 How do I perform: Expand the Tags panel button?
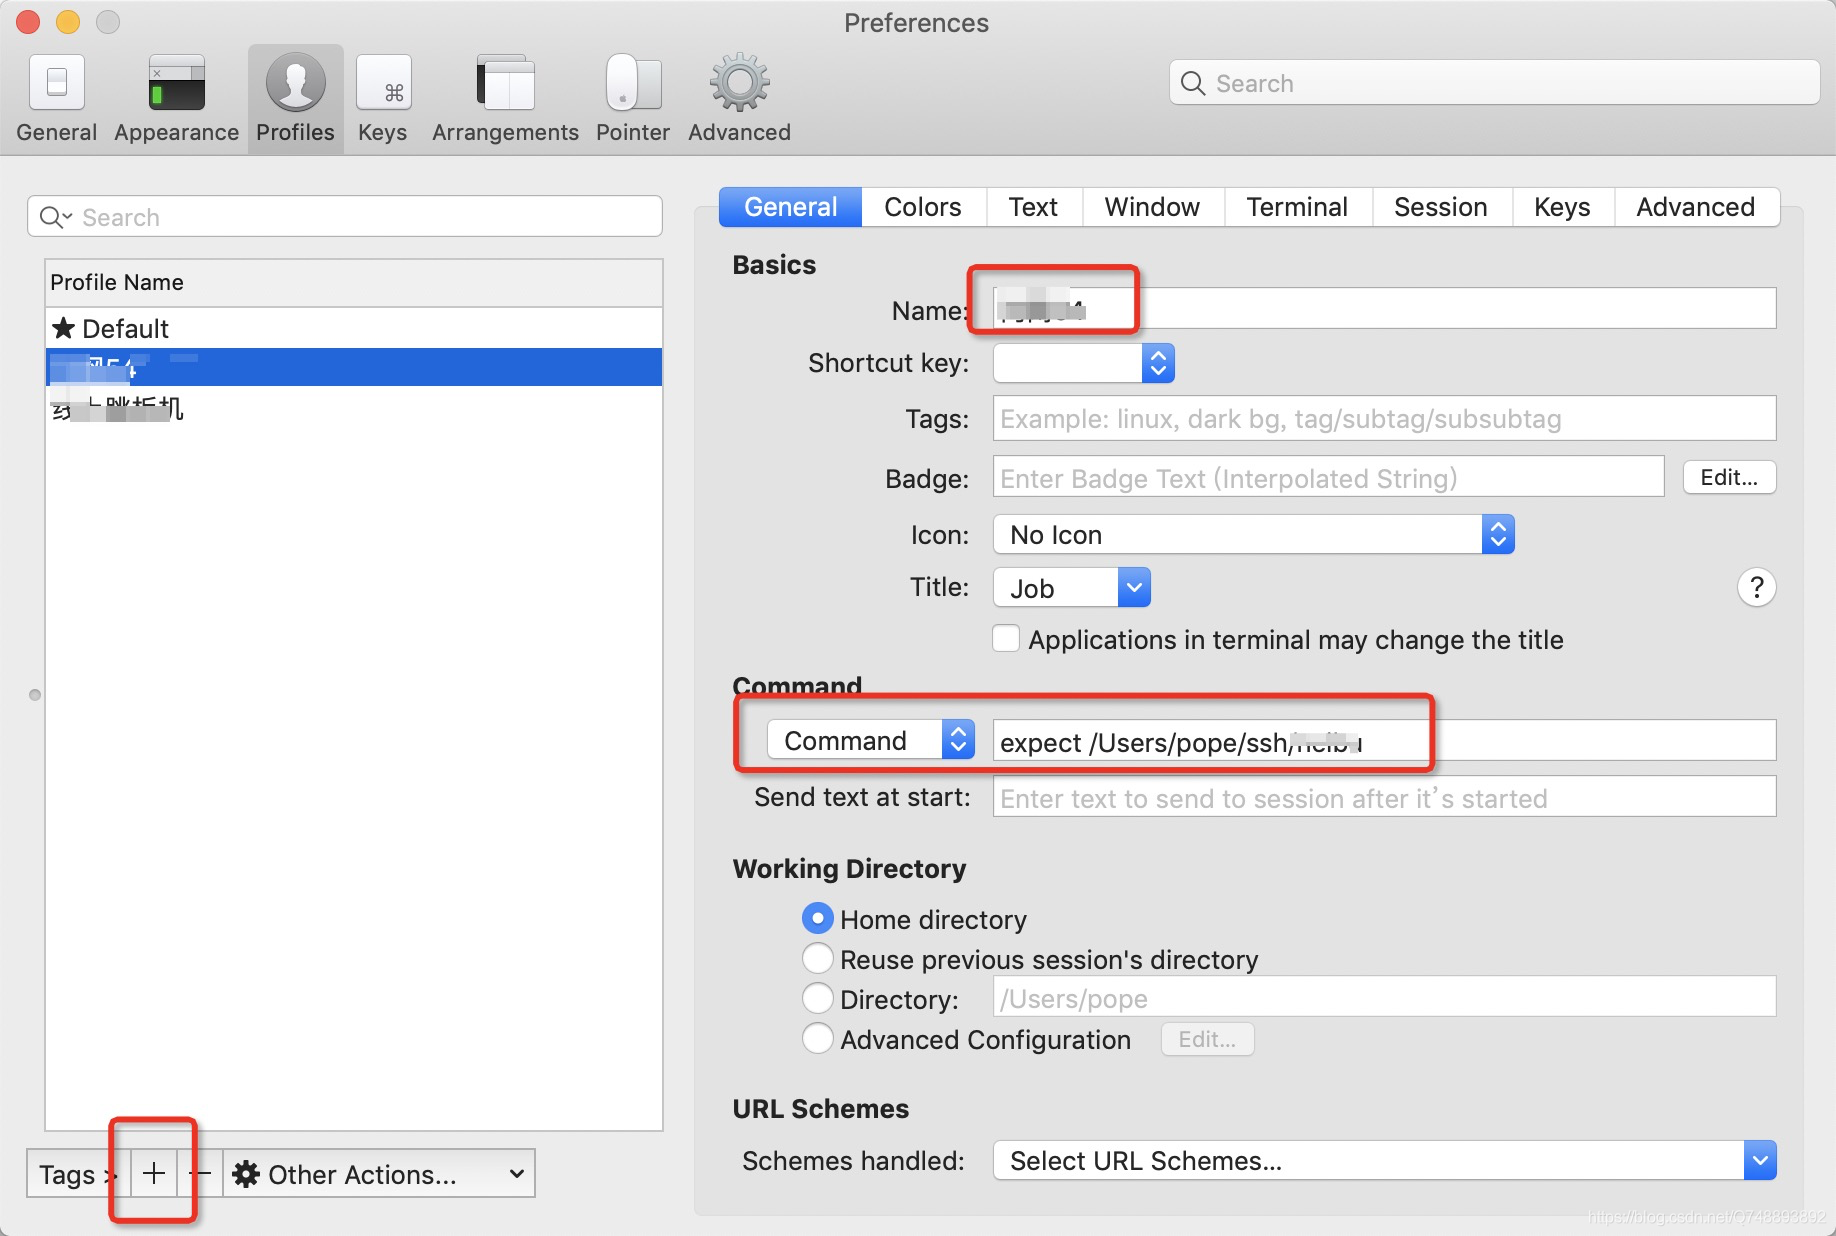pyautogui.click(x=78, y=1173)
